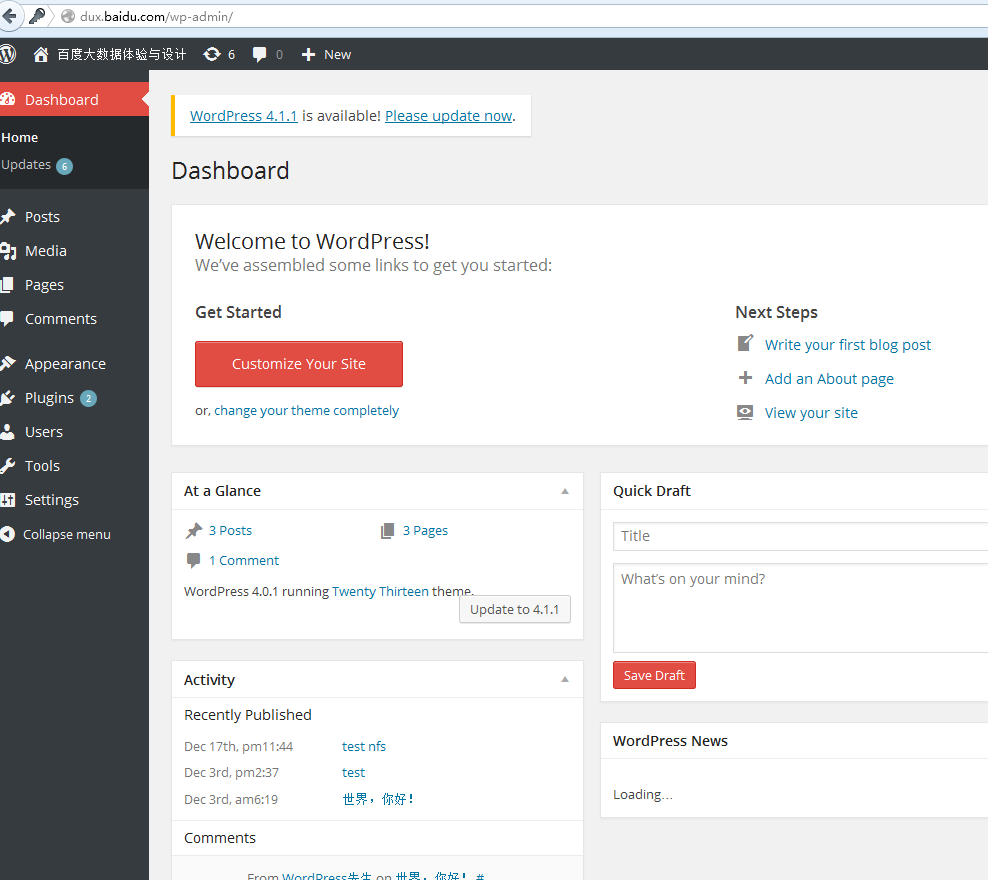Click Collapse menu text

pos(67,534)
